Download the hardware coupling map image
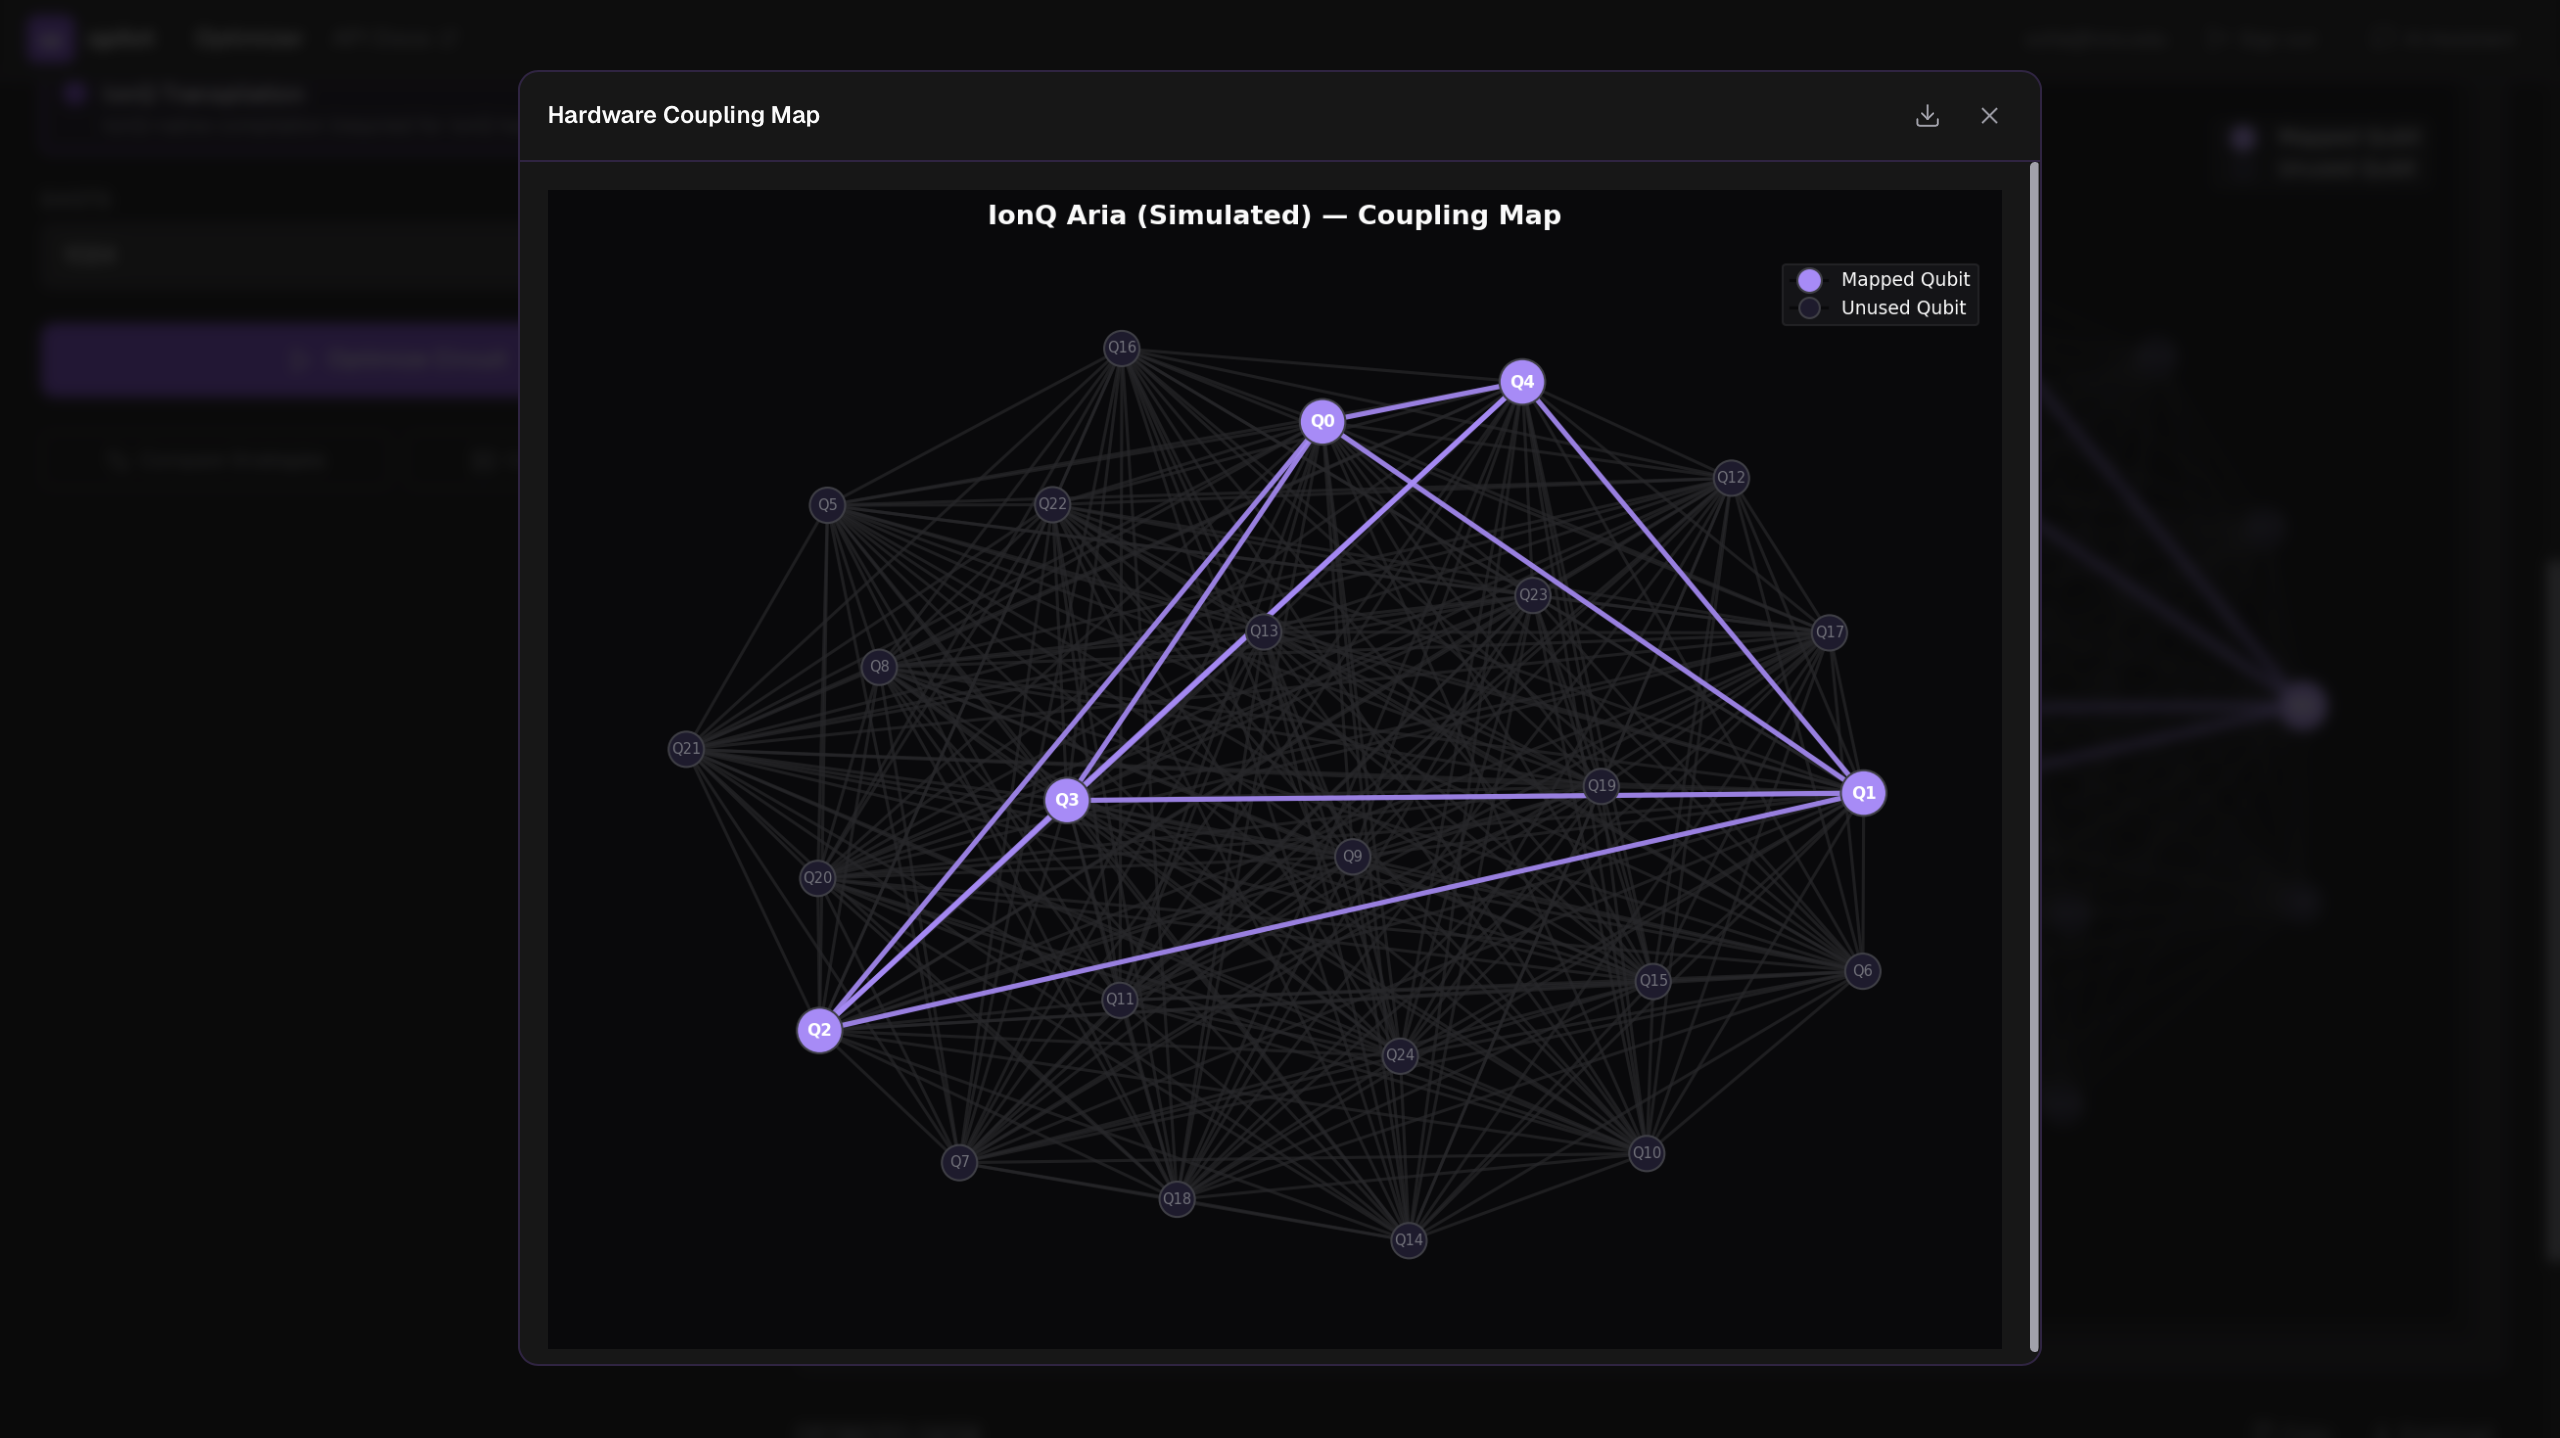Viewport: 2560px width, 1438px height. tap(1926, 116)
